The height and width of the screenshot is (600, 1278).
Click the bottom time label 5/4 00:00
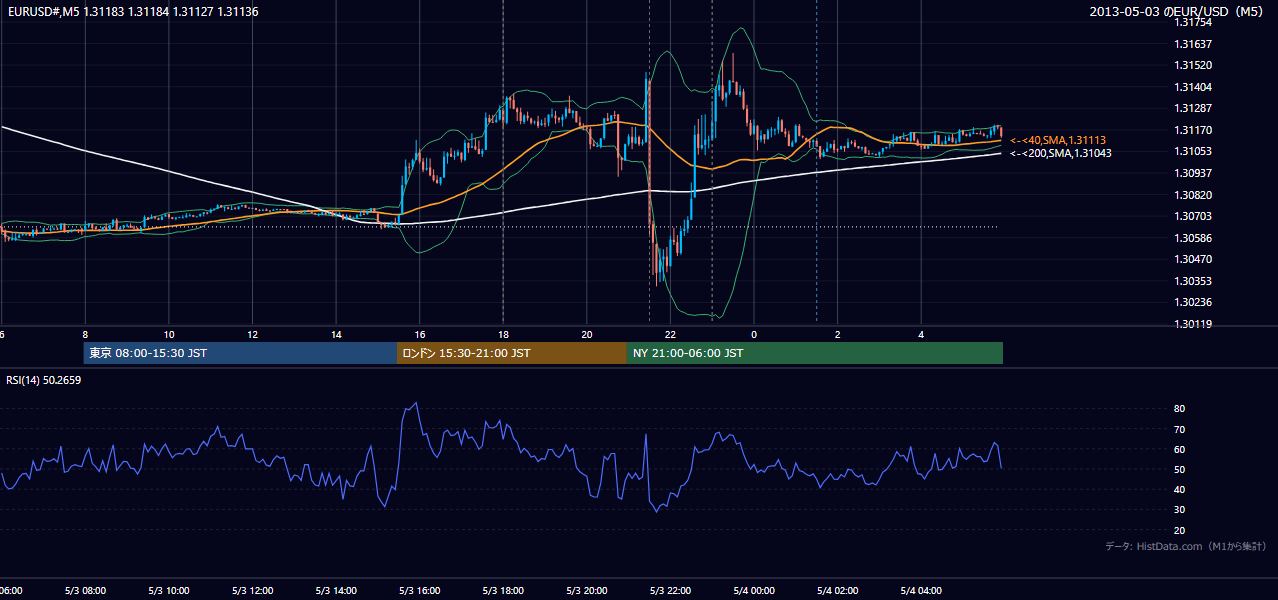pos(754,591)
